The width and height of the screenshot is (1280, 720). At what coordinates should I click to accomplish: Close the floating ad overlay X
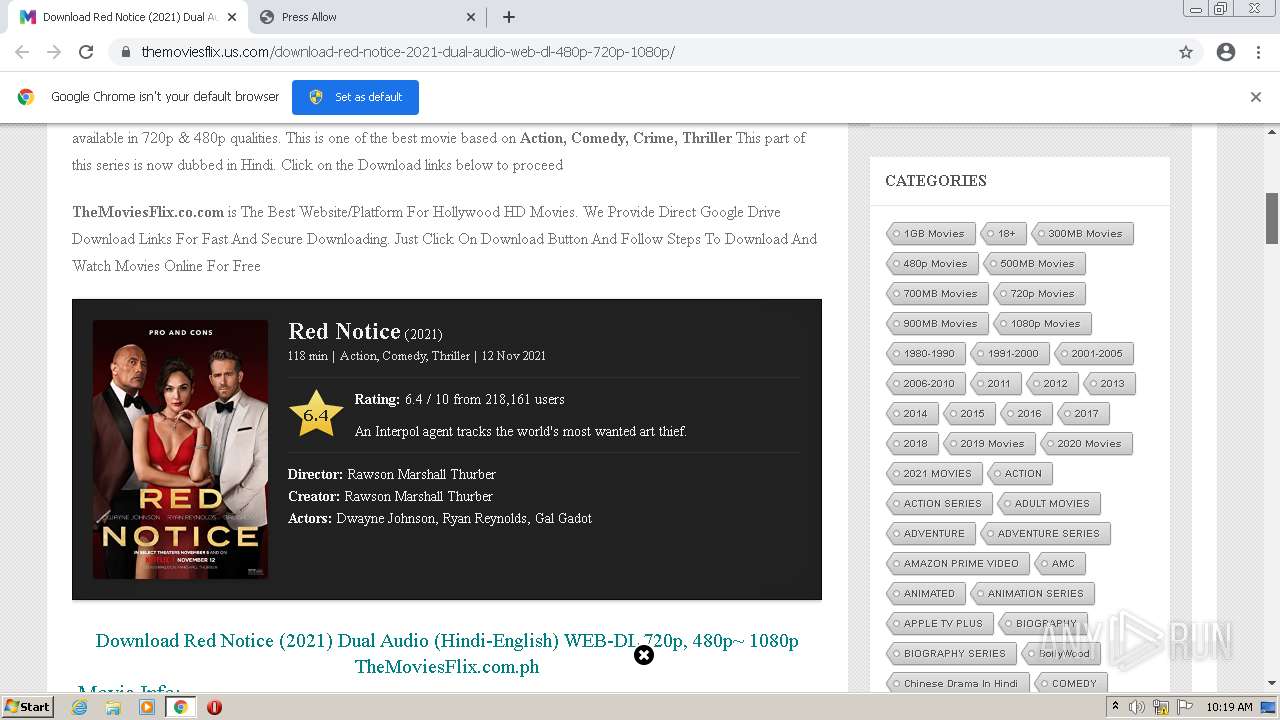[x=644, y=655]
